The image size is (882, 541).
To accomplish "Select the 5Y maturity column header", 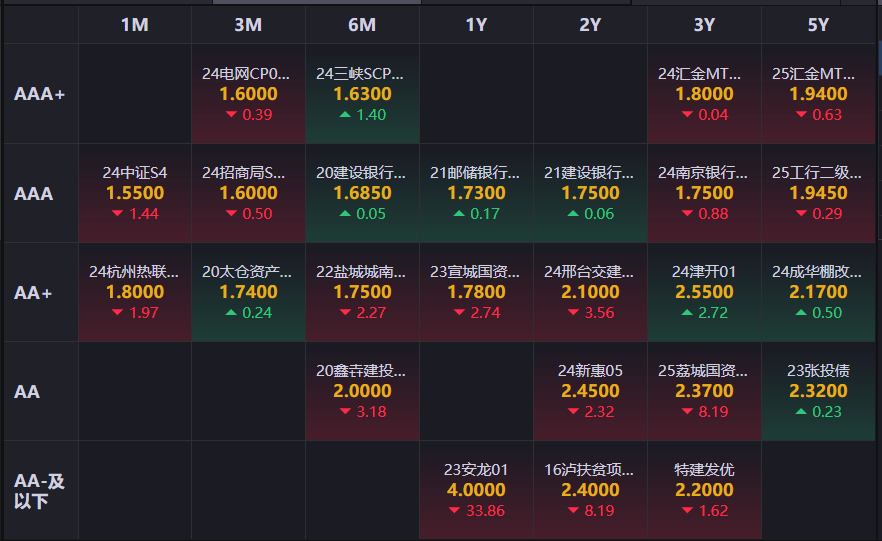I will (x=818, y=25).
